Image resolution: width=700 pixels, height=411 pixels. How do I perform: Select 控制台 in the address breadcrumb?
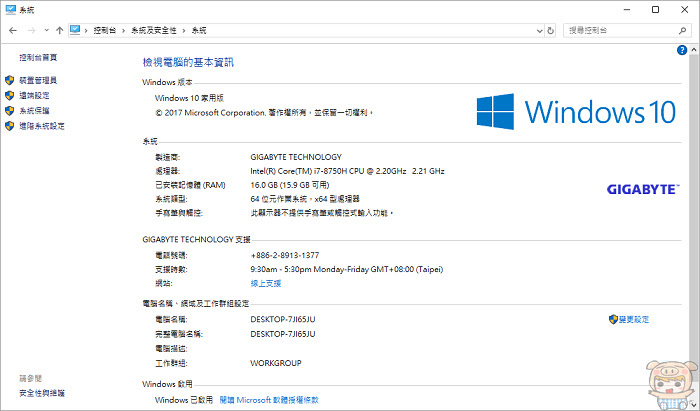coord(105,30)
